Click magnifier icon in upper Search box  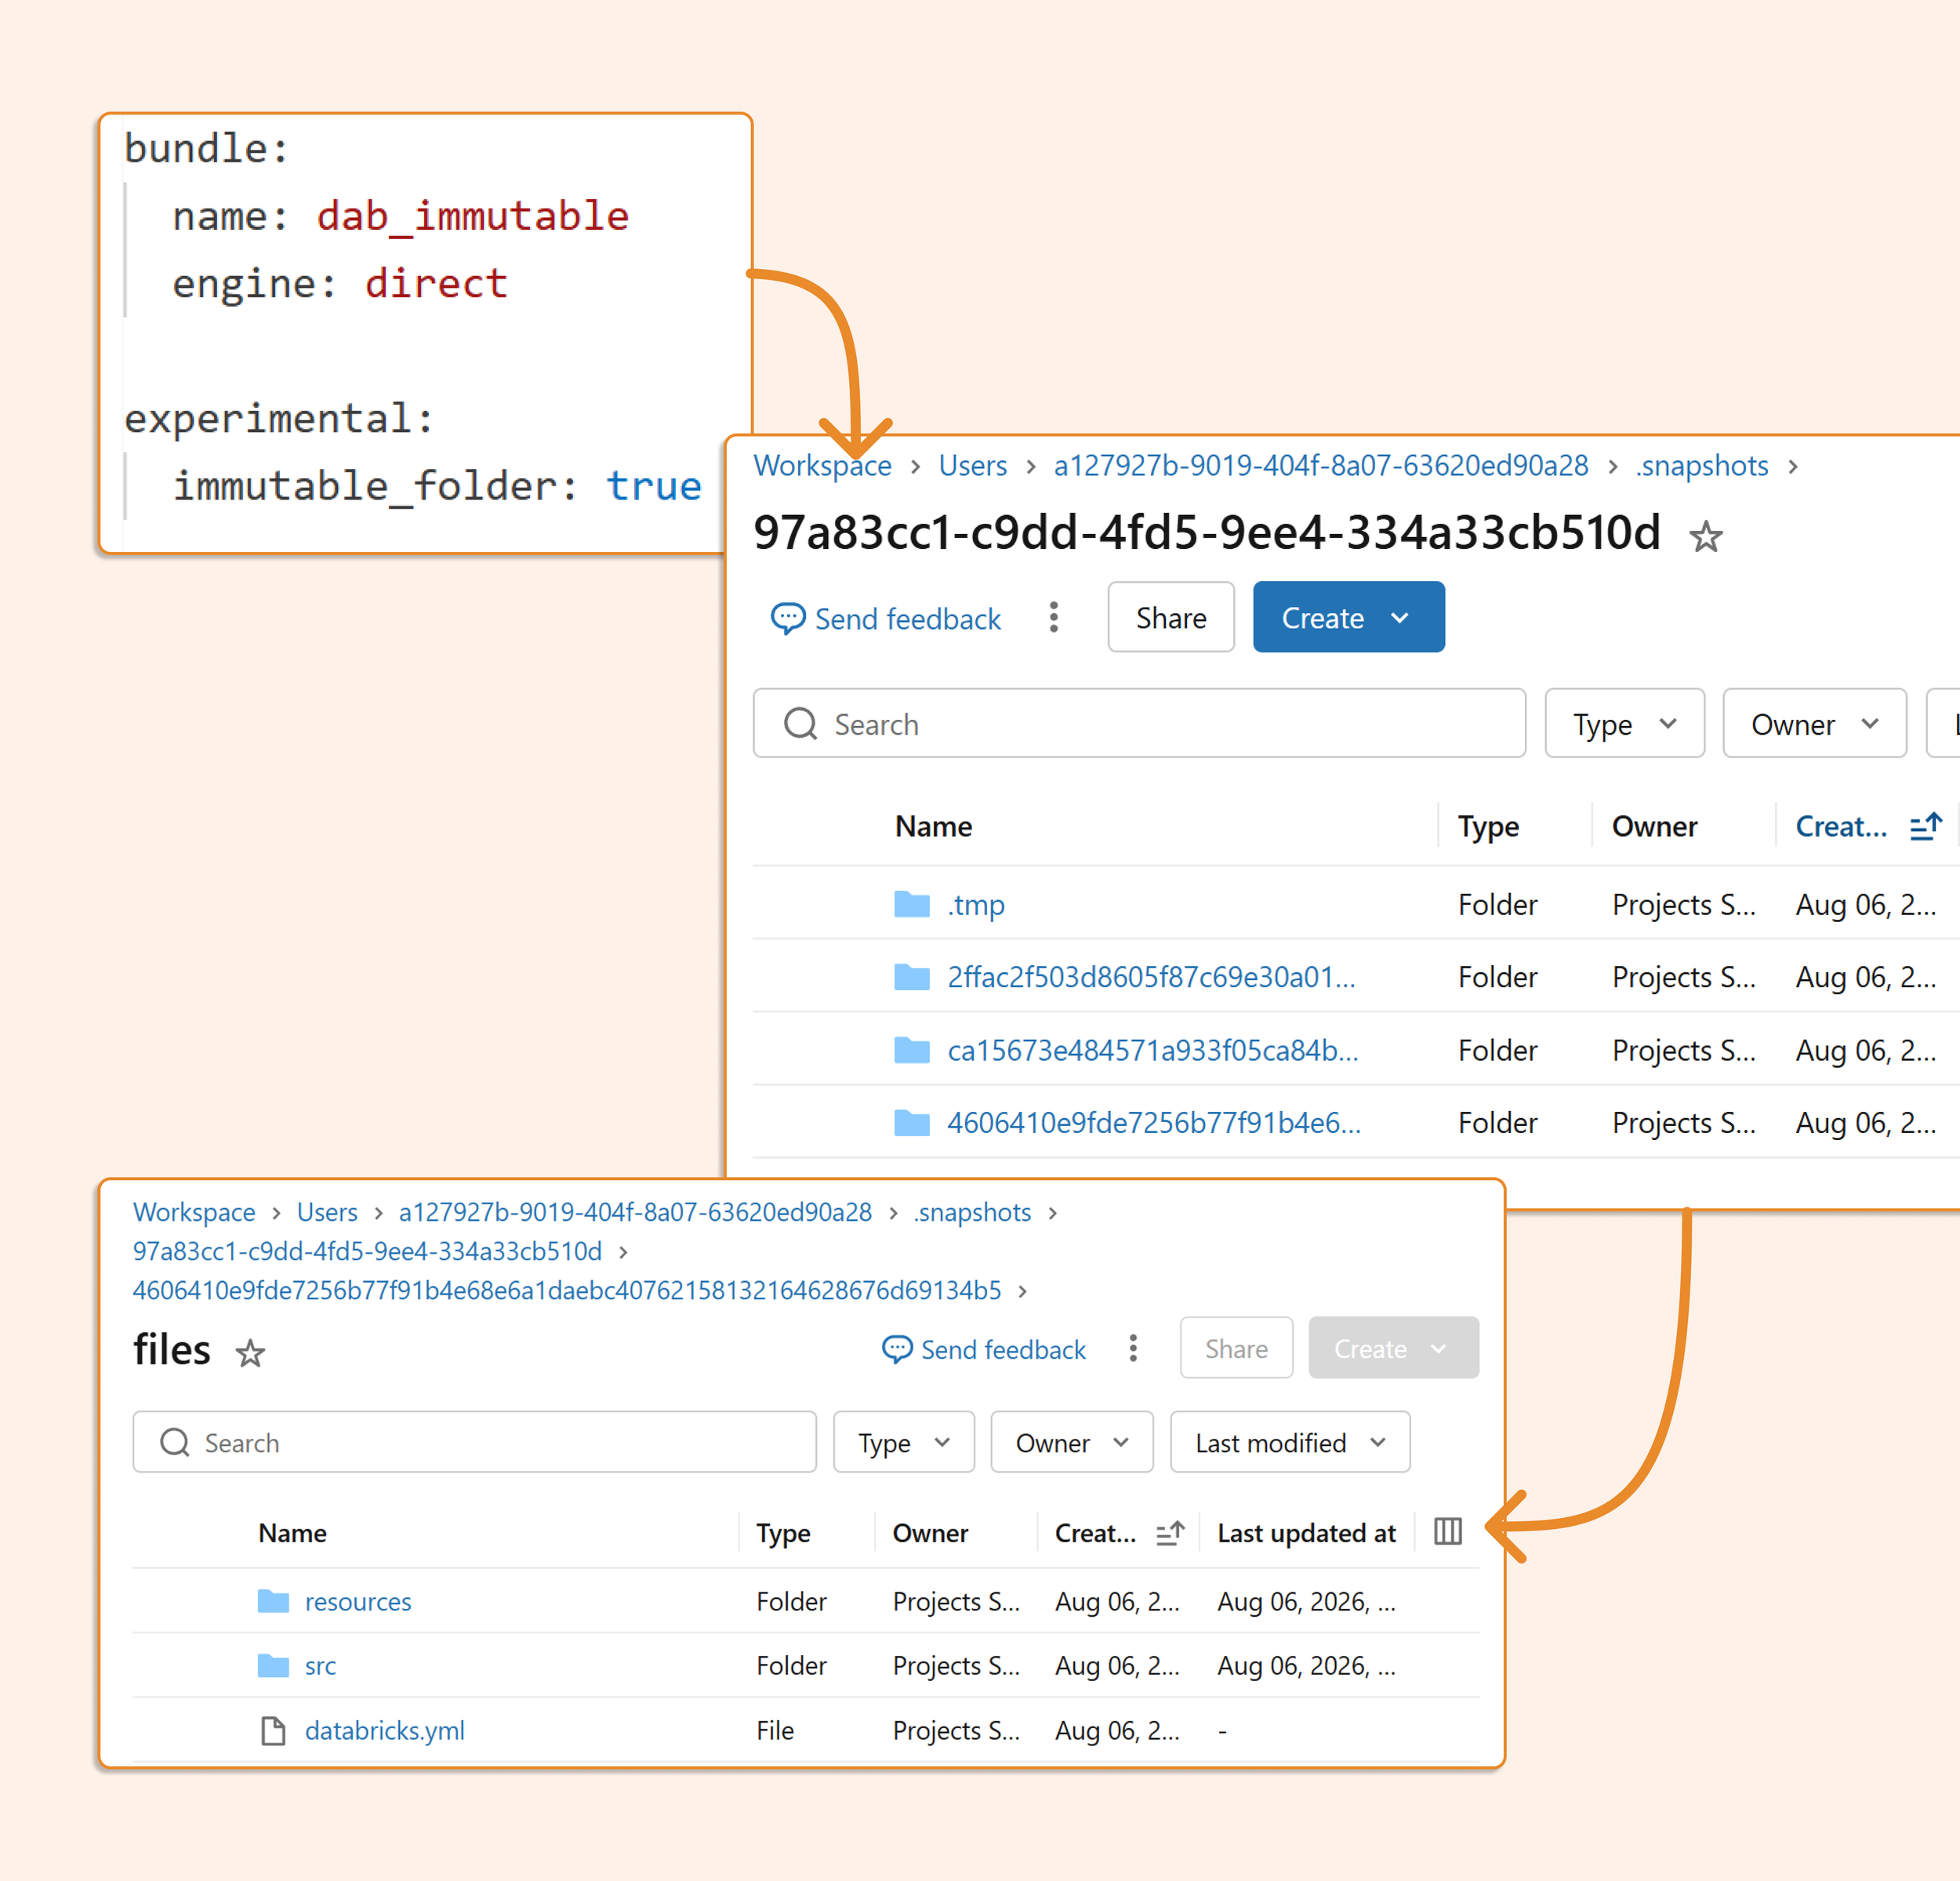(x=800, y=723)
